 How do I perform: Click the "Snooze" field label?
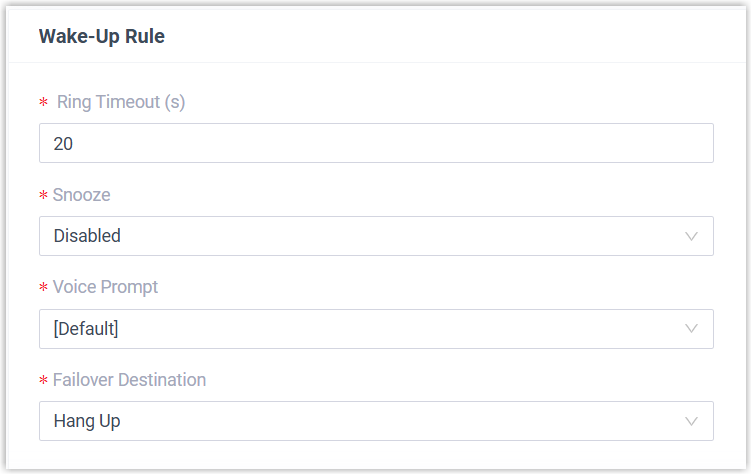tap(83, 194)
